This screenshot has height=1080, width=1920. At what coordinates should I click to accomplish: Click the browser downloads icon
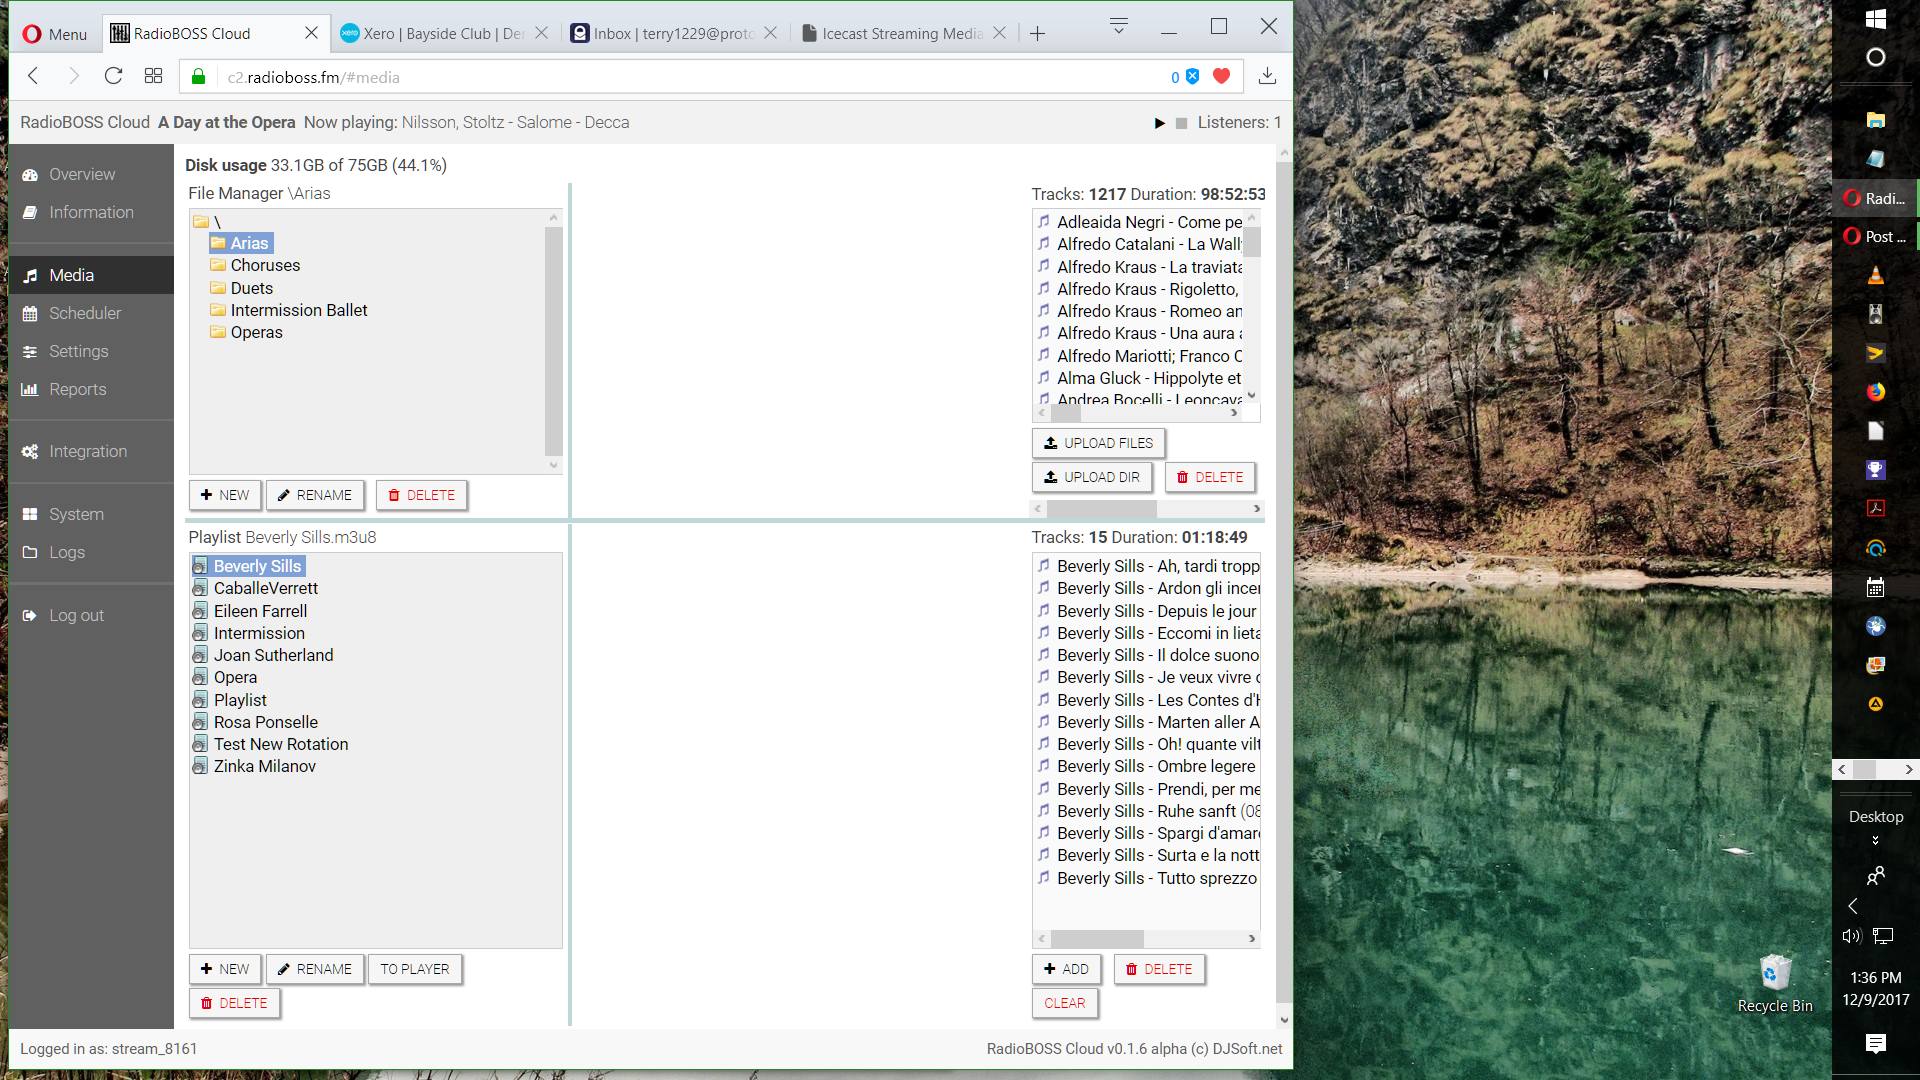coord(1267,76)
